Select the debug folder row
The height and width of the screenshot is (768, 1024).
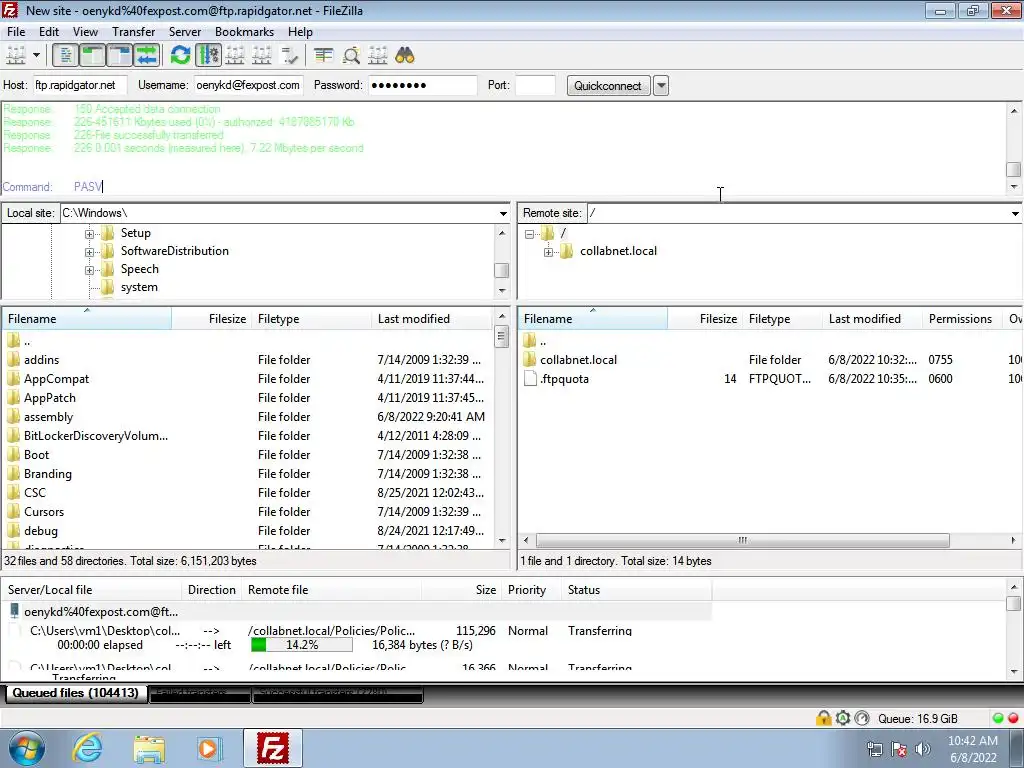point(248,531)
